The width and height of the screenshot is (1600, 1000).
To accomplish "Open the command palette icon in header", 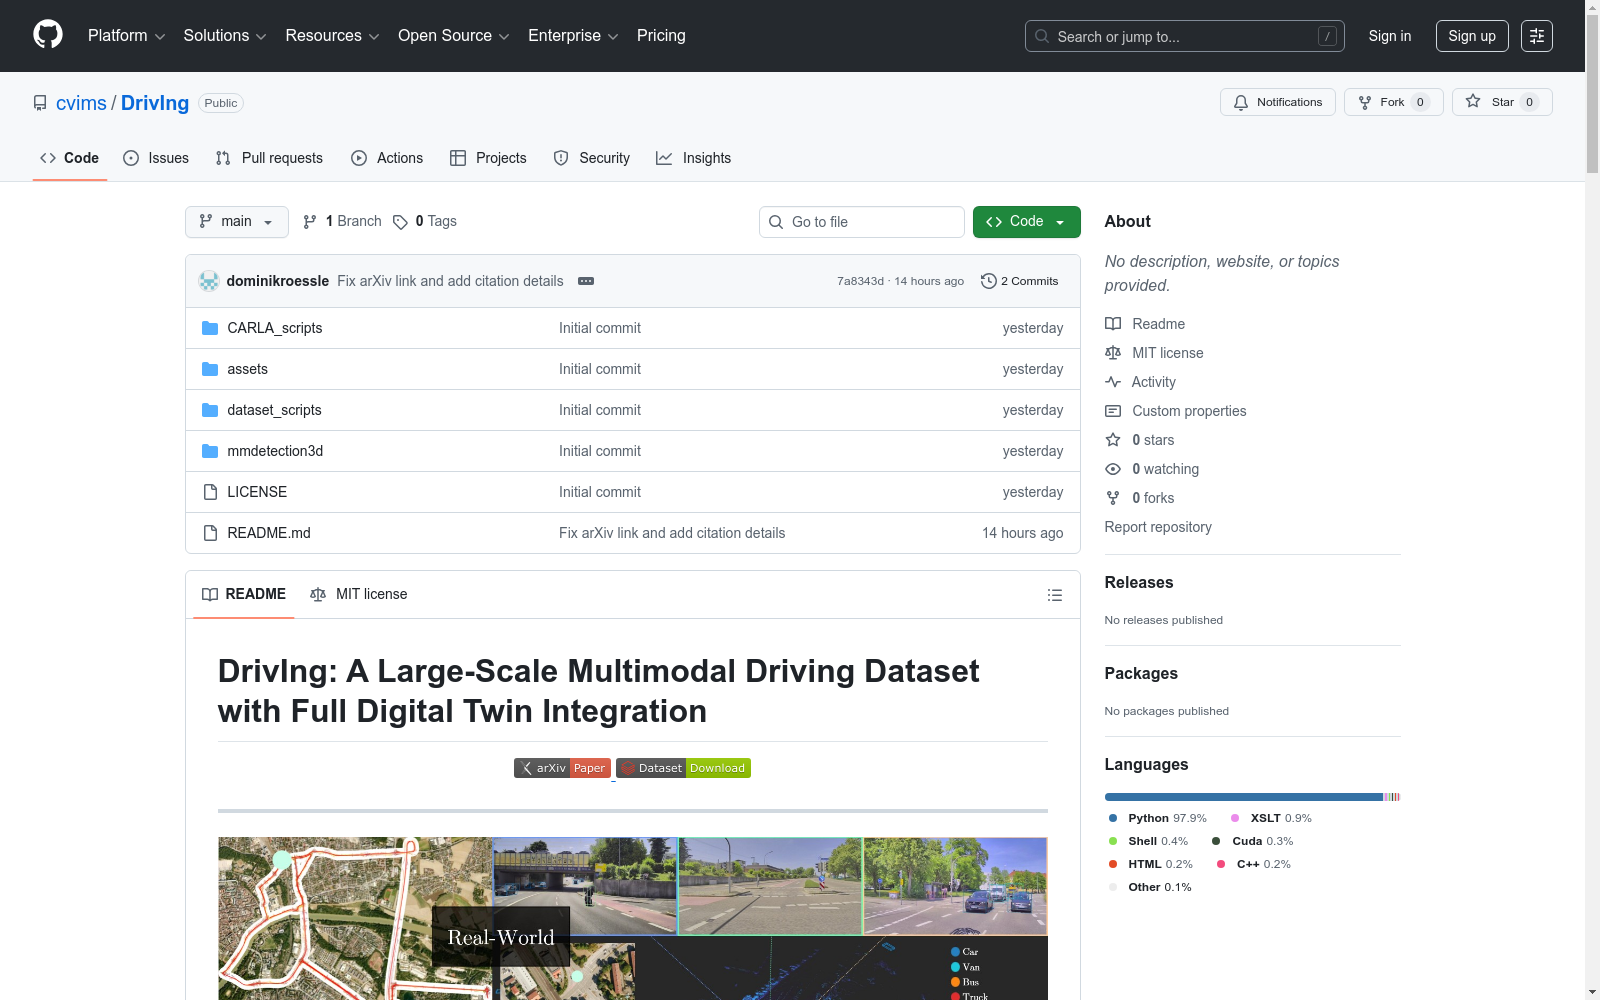I will (1537, 36).
